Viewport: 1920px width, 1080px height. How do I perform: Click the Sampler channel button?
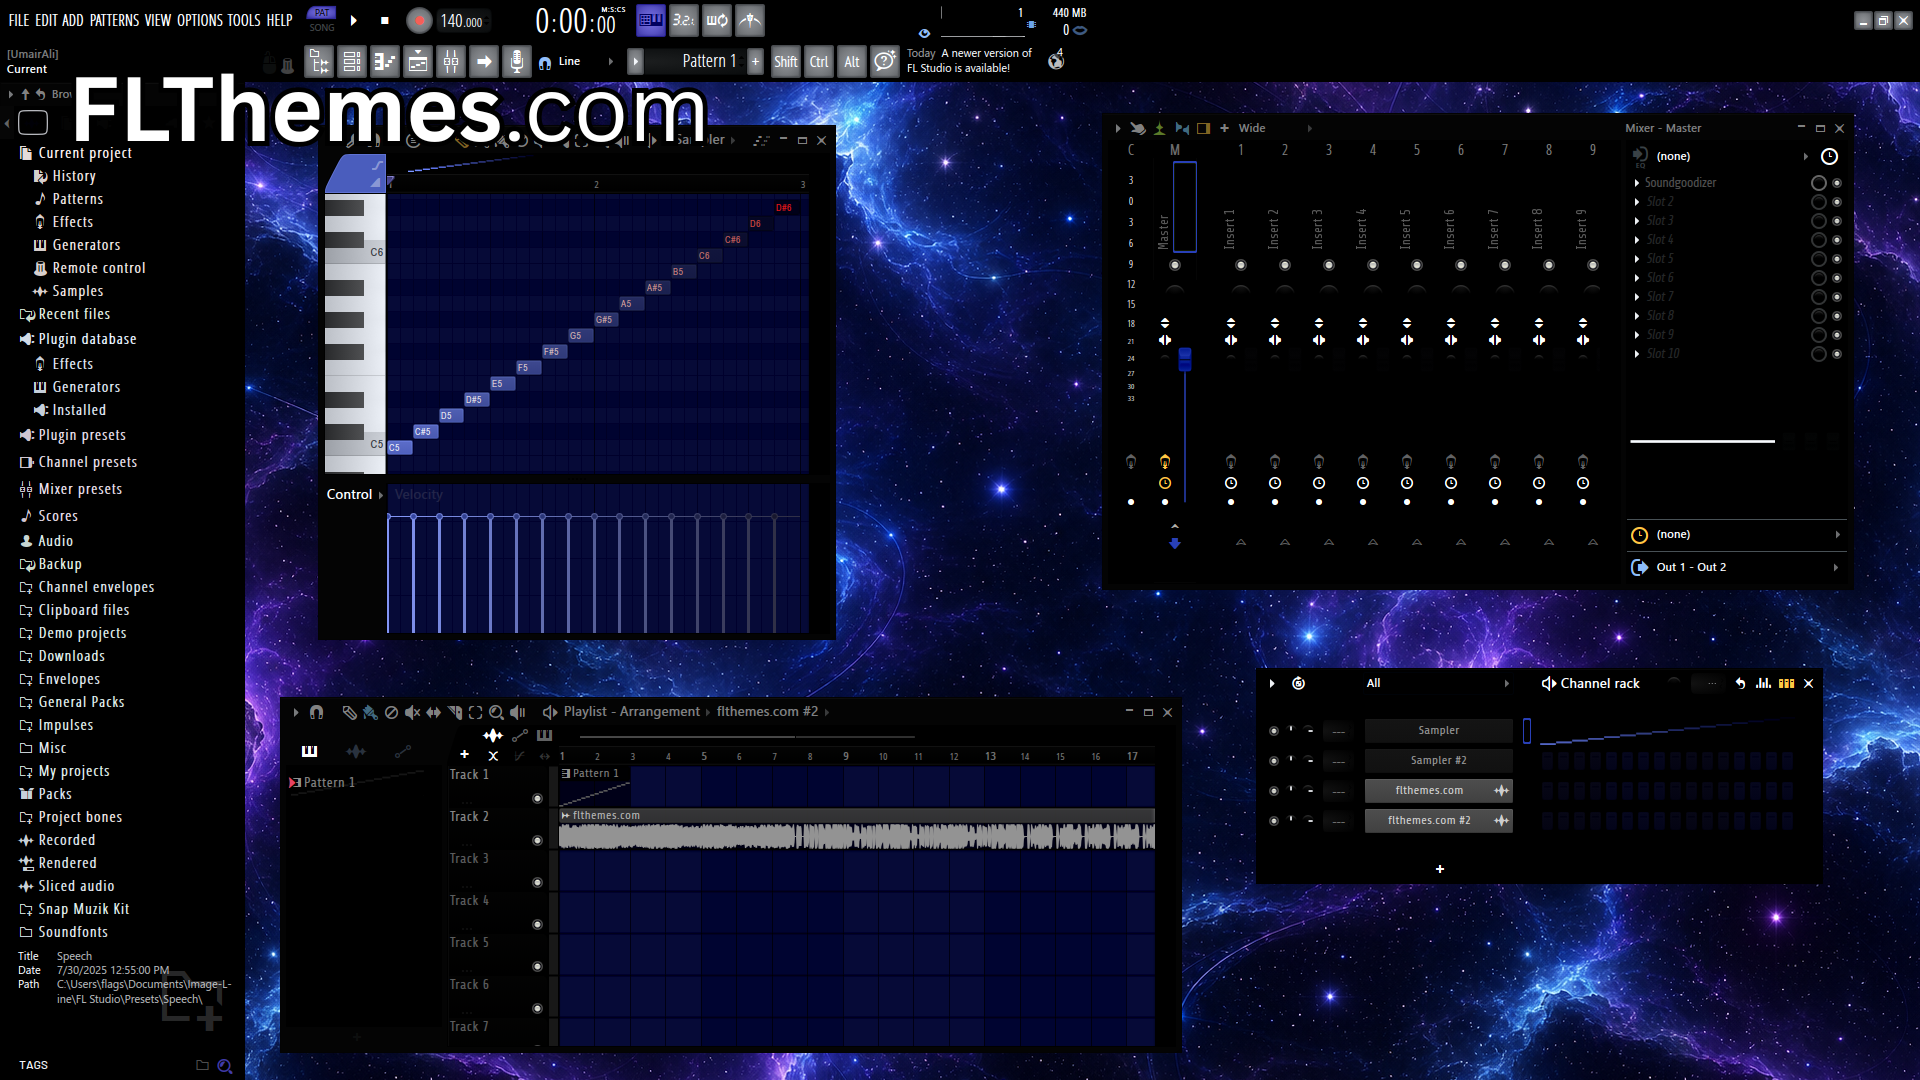click(x=1438, y=731)
